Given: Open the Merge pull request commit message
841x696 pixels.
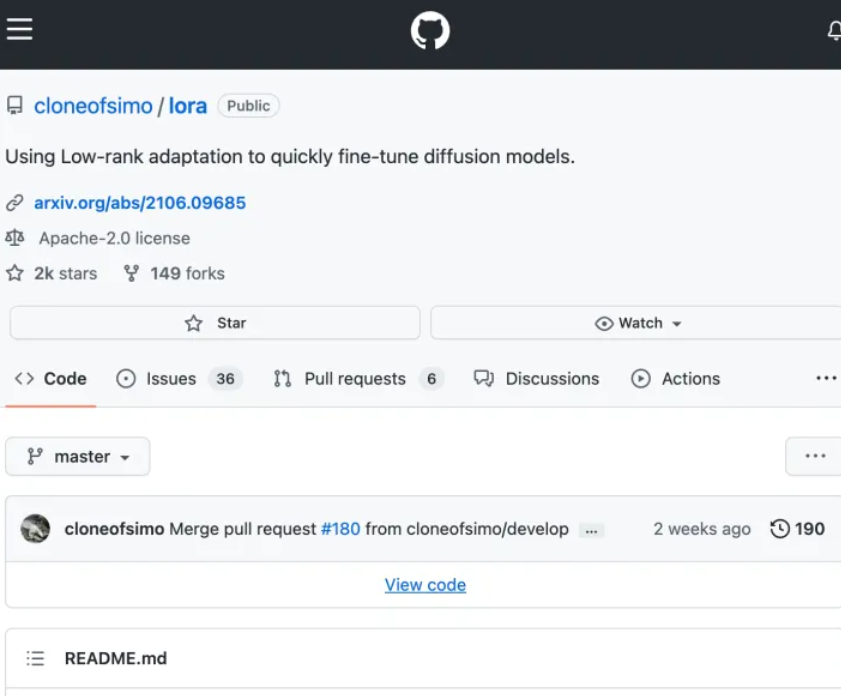Looking at the screenshot, I should click(x=243, y=529).
